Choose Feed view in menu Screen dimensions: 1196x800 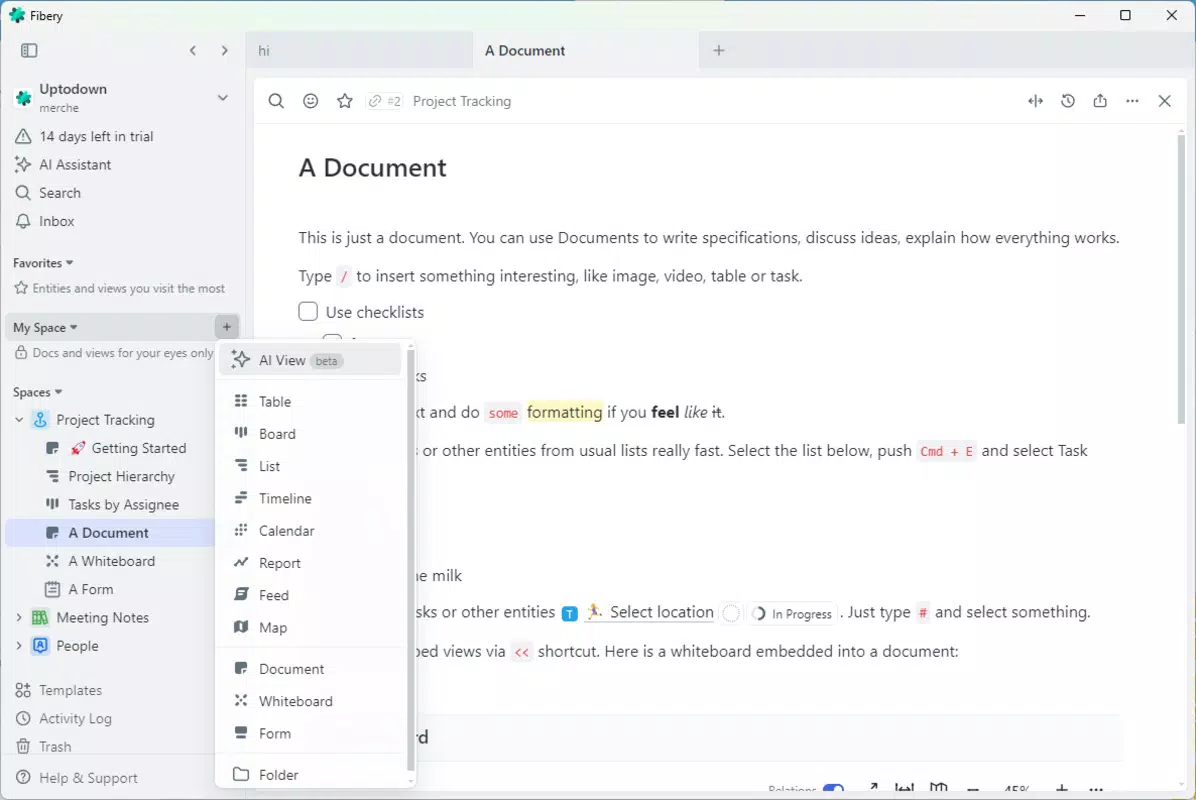coord(310,595)
